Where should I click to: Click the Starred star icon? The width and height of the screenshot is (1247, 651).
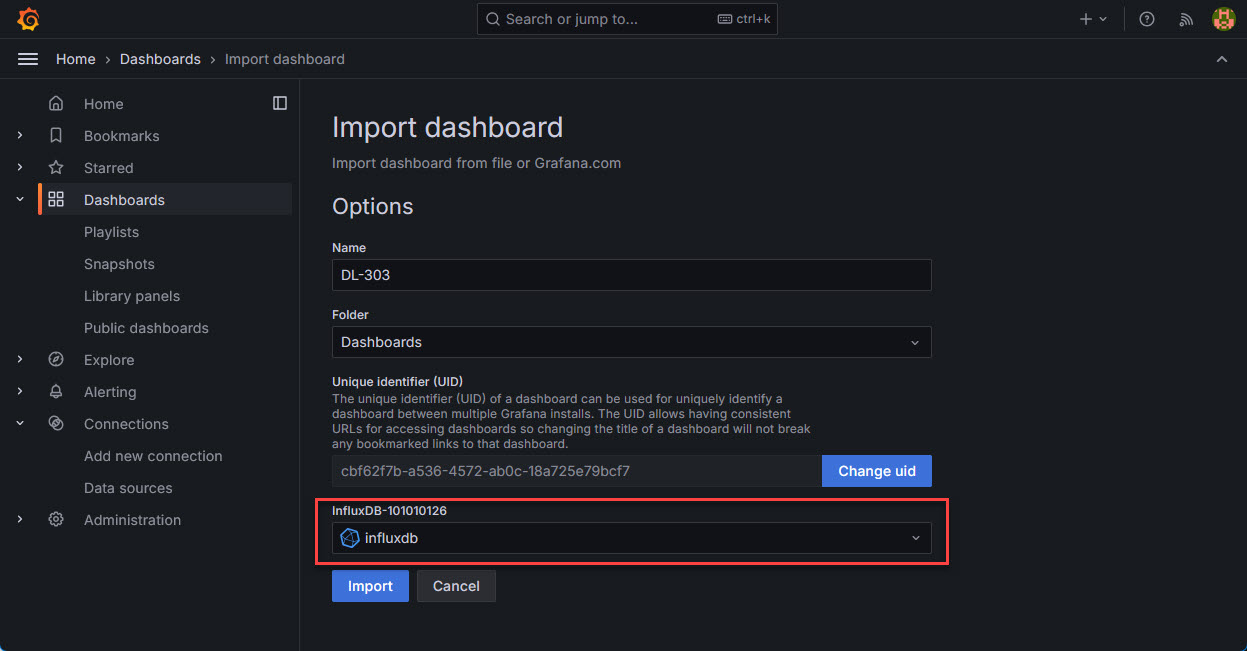coord(56,167)
